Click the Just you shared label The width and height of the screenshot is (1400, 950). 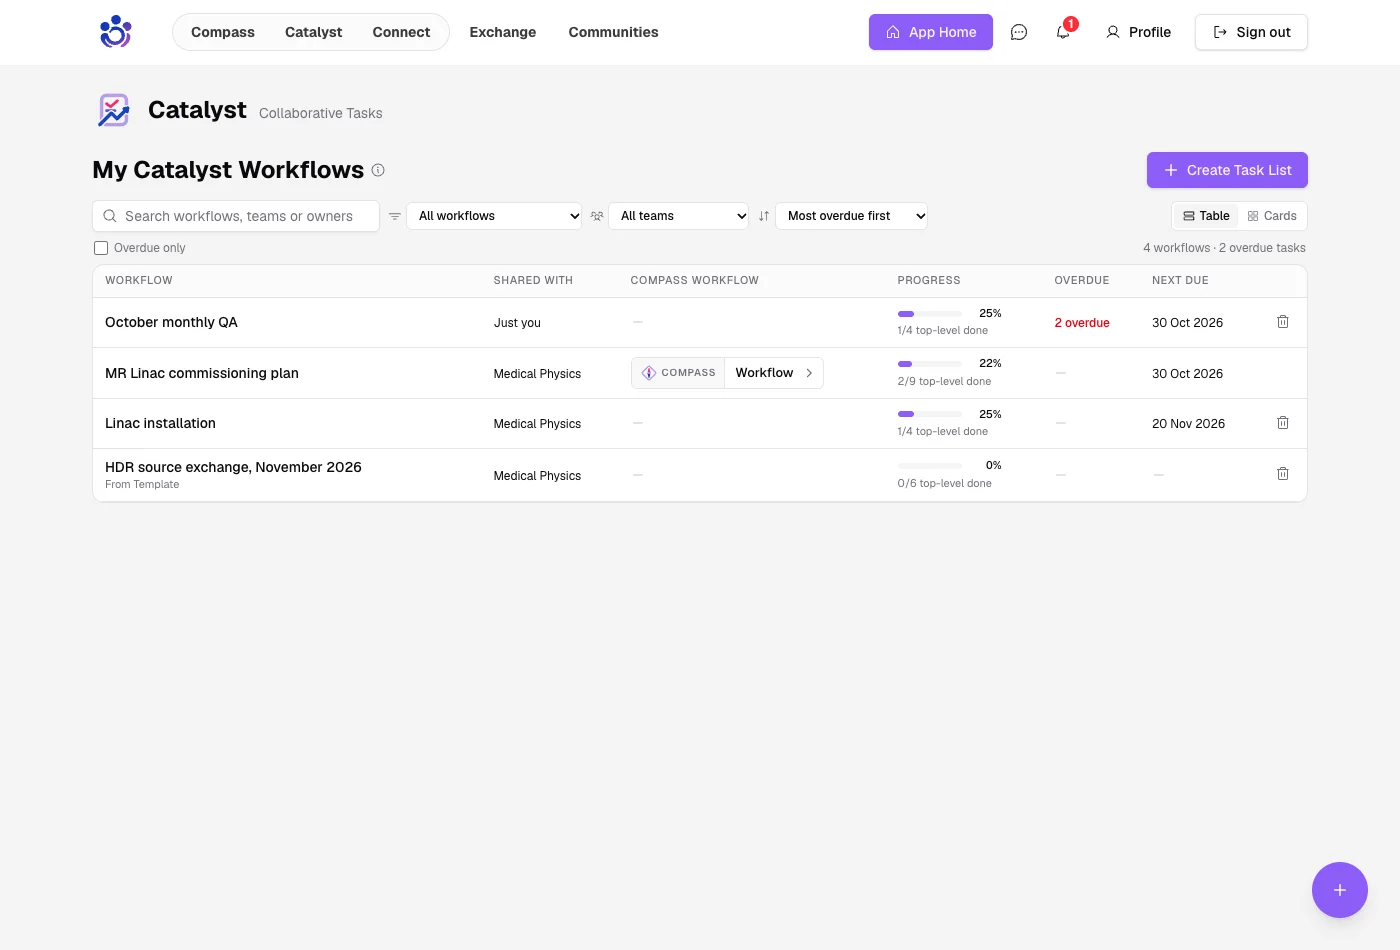click(517, 323)
